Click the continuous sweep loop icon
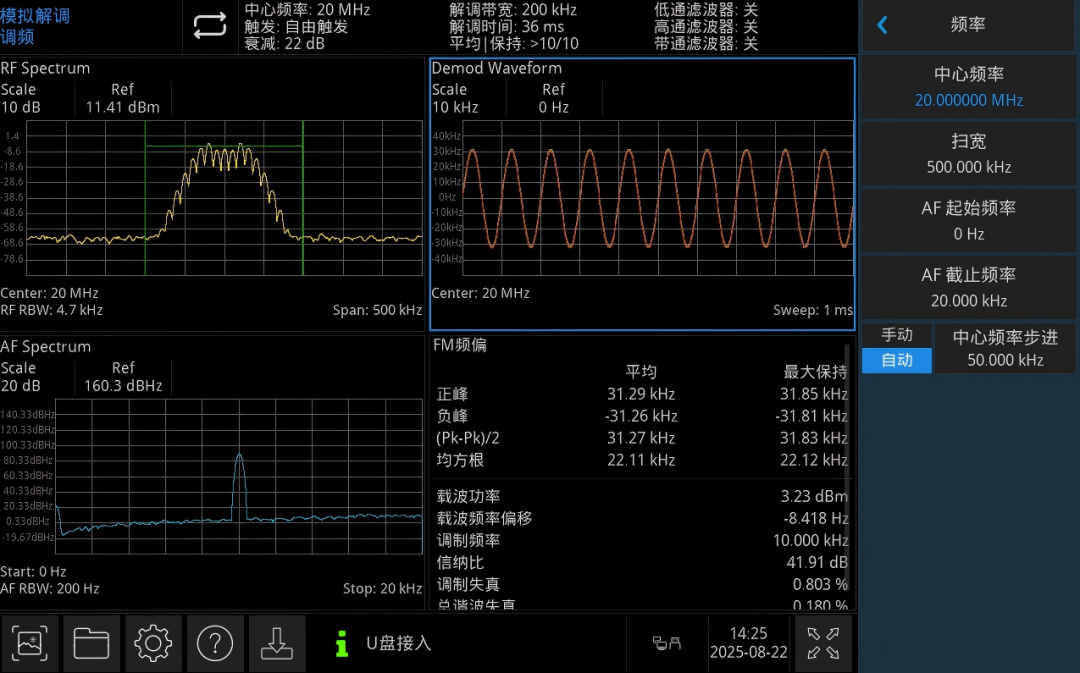The height and width of the screenshot is (673, 1080). coord(209,26)
